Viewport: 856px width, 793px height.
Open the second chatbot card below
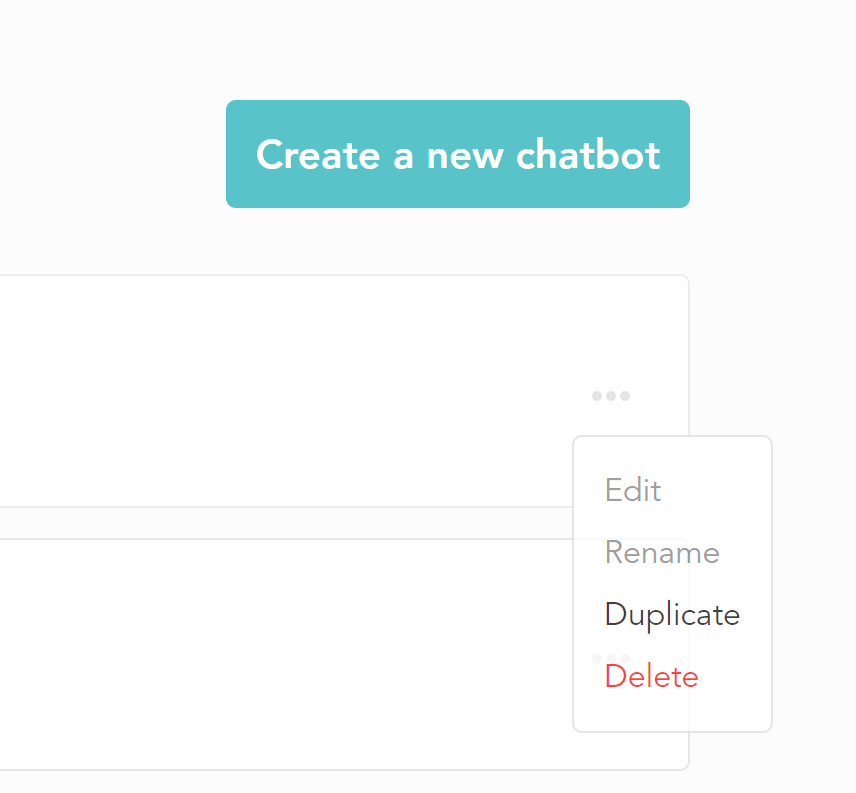284,654
